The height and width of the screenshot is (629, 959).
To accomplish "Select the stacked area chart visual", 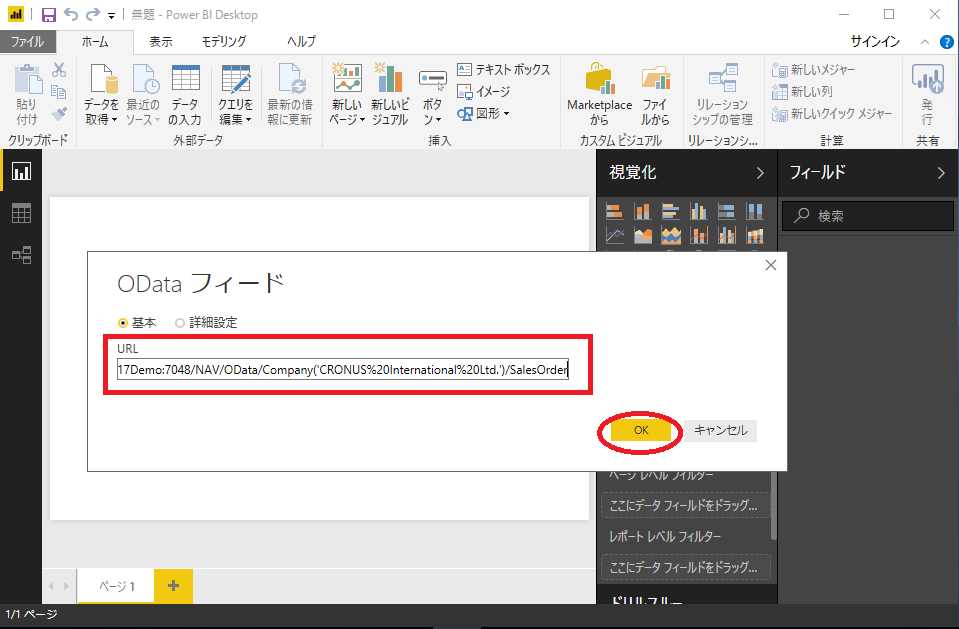I will pos(670,235).
